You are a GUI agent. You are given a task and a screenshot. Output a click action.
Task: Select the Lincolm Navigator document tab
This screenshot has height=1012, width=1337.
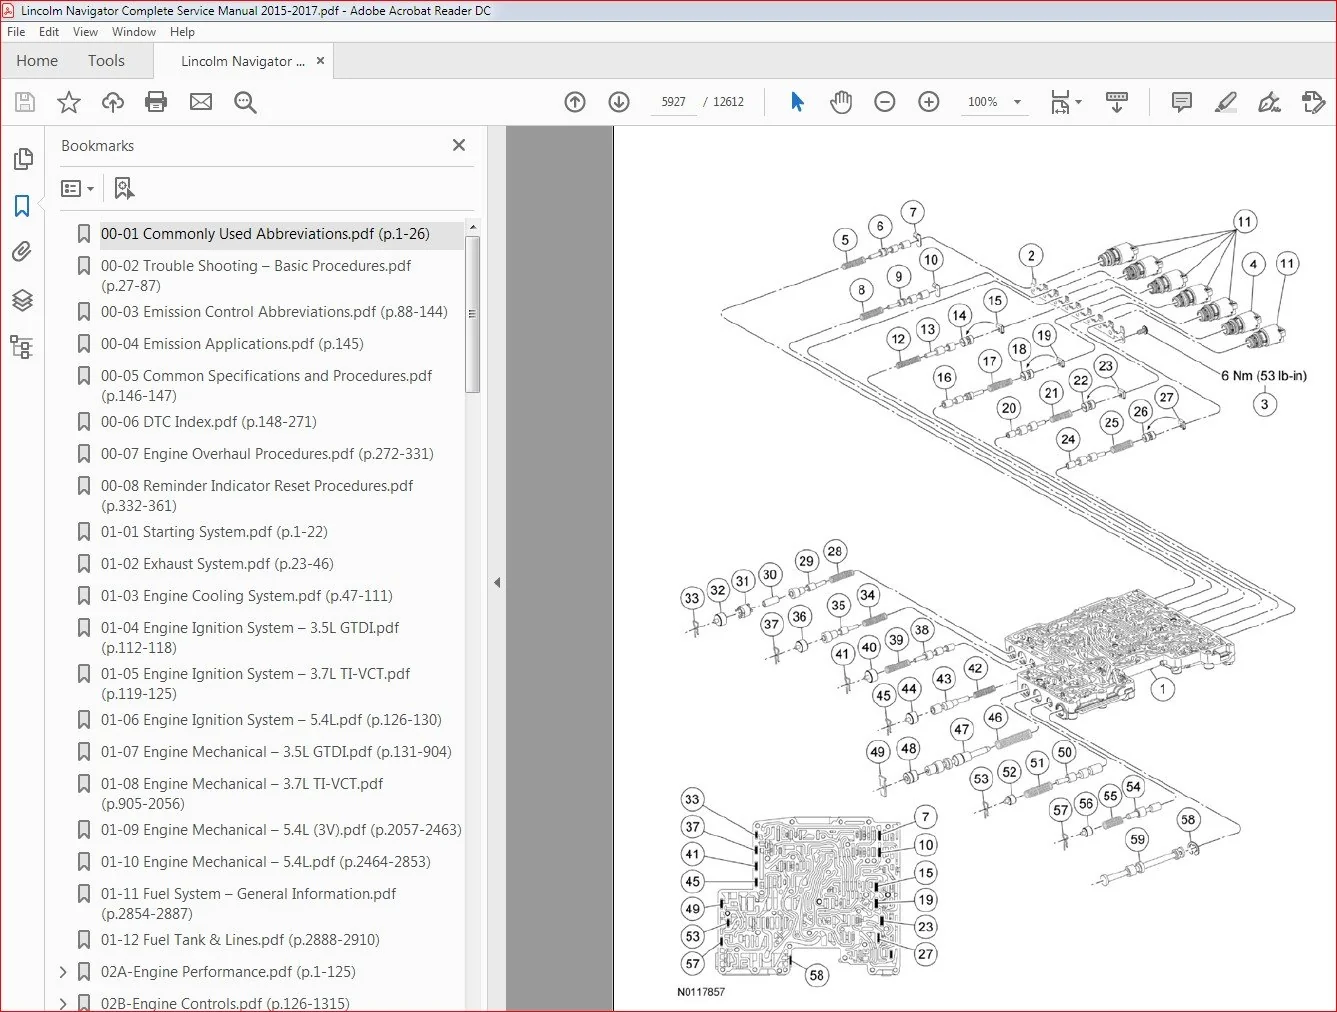pos(243,61)
